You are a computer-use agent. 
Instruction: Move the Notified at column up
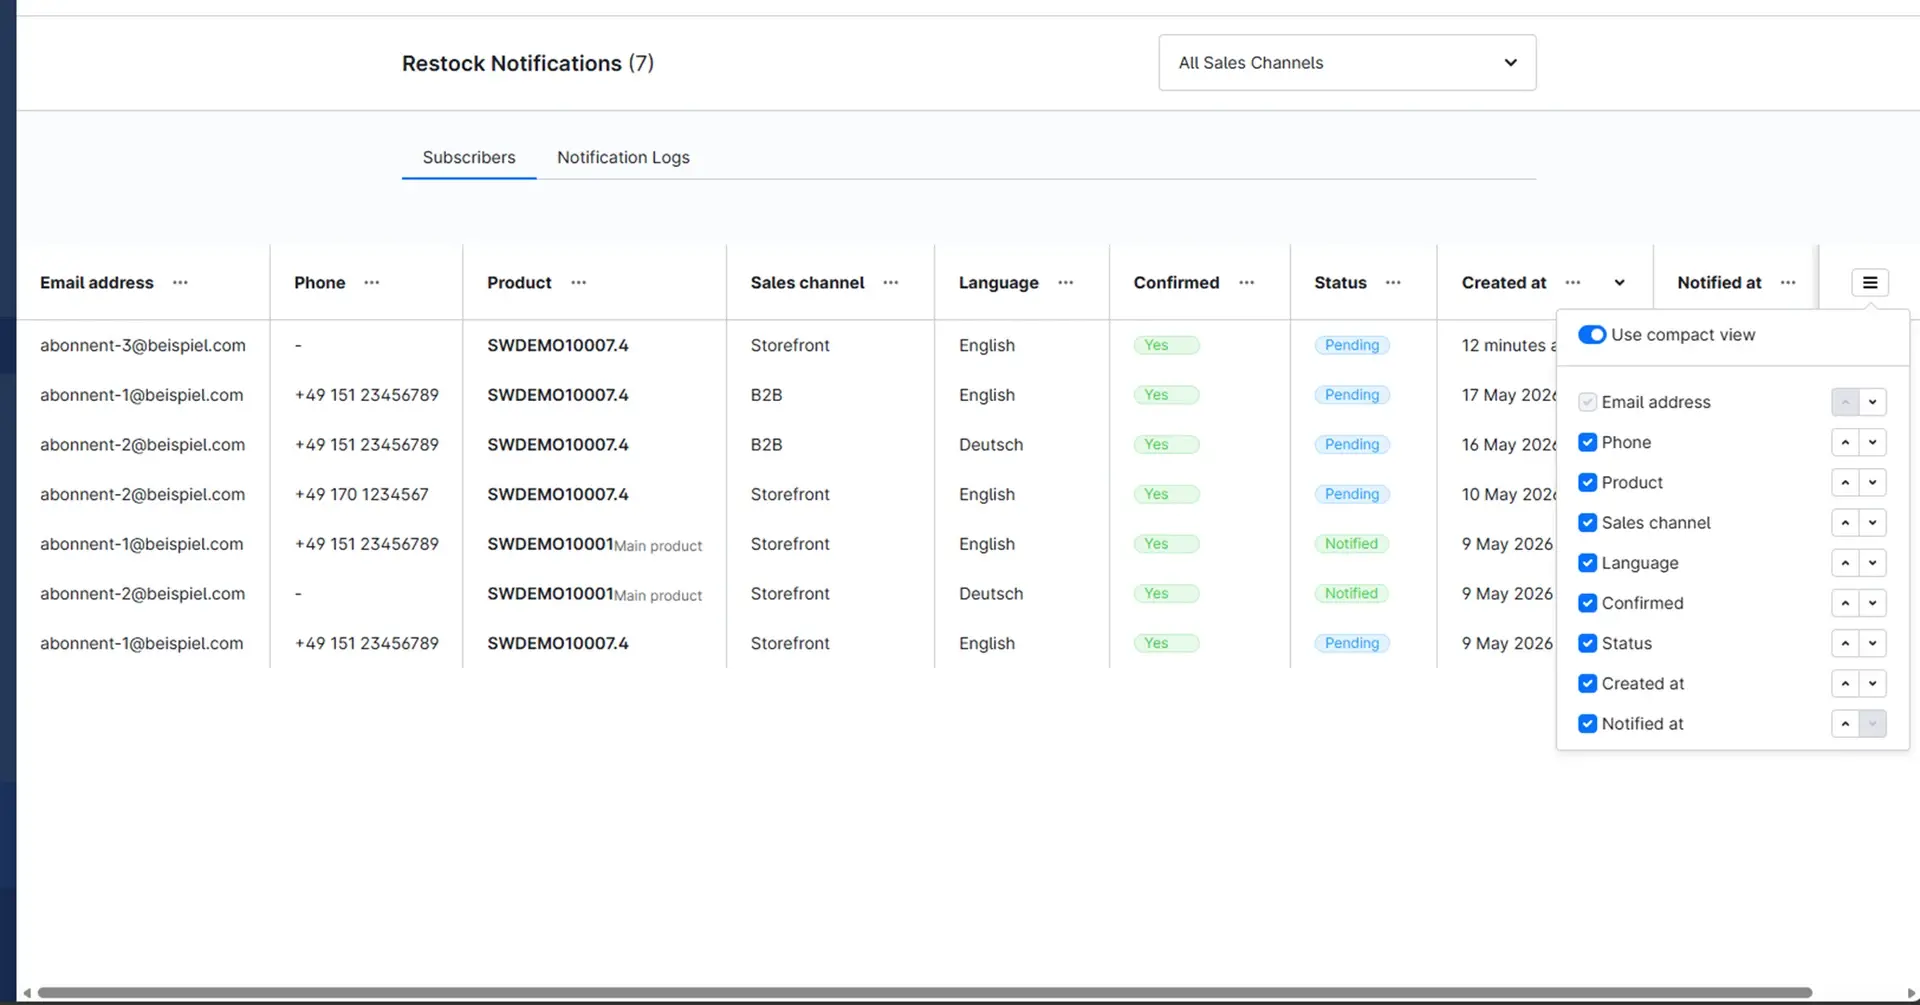[1845, 723]
